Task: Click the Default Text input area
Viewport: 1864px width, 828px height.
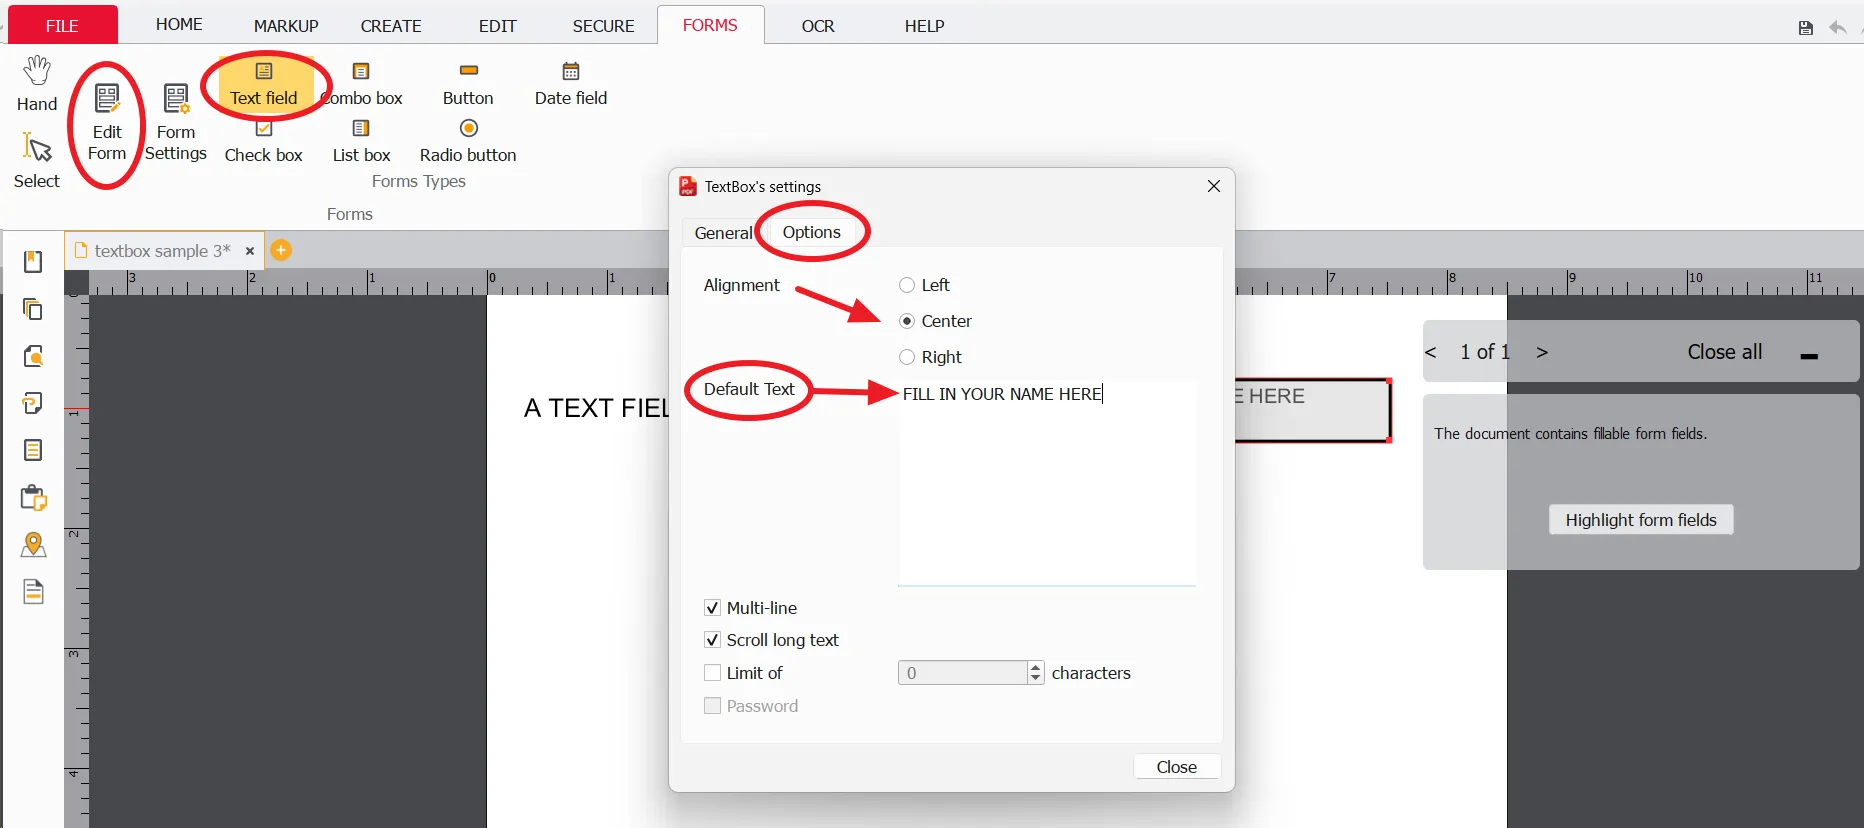Action: click(1047, 482)
